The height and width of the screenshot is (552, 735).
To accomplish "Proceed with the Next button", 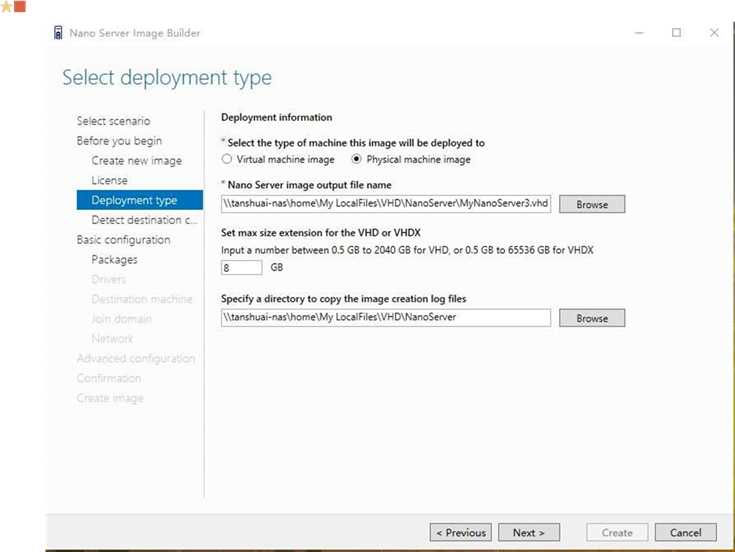I will pos(529,533).
